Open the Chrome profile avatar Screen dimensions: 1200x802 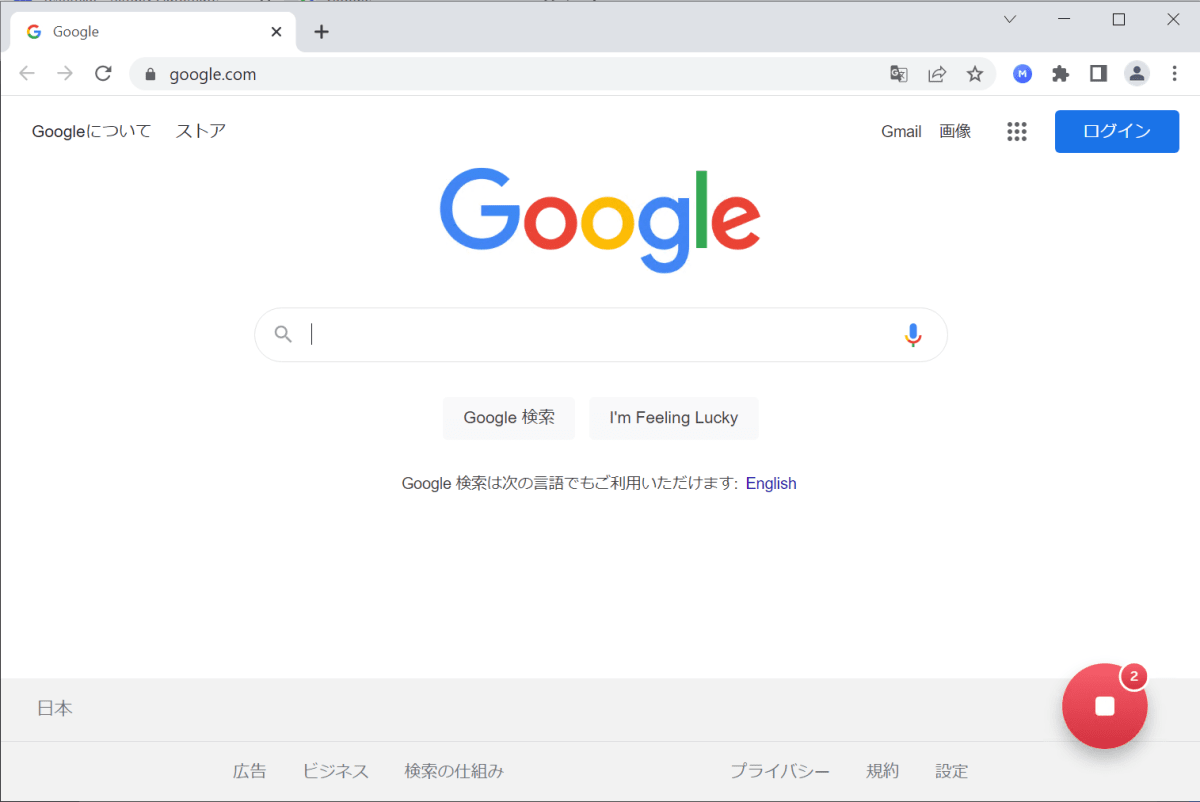1137,73
